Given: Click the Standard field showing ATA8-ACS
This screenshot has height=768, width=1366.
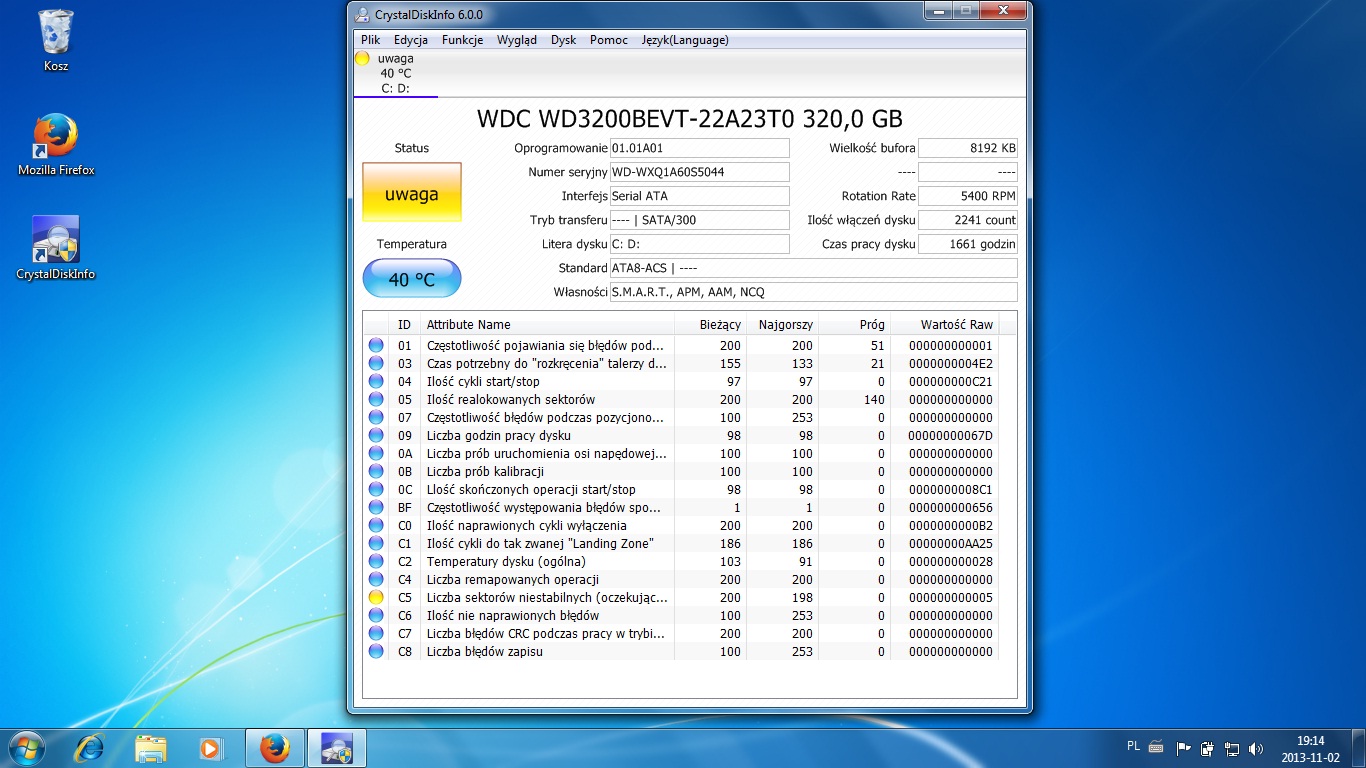Looking at the screenshot, I should tap(813, 268).
